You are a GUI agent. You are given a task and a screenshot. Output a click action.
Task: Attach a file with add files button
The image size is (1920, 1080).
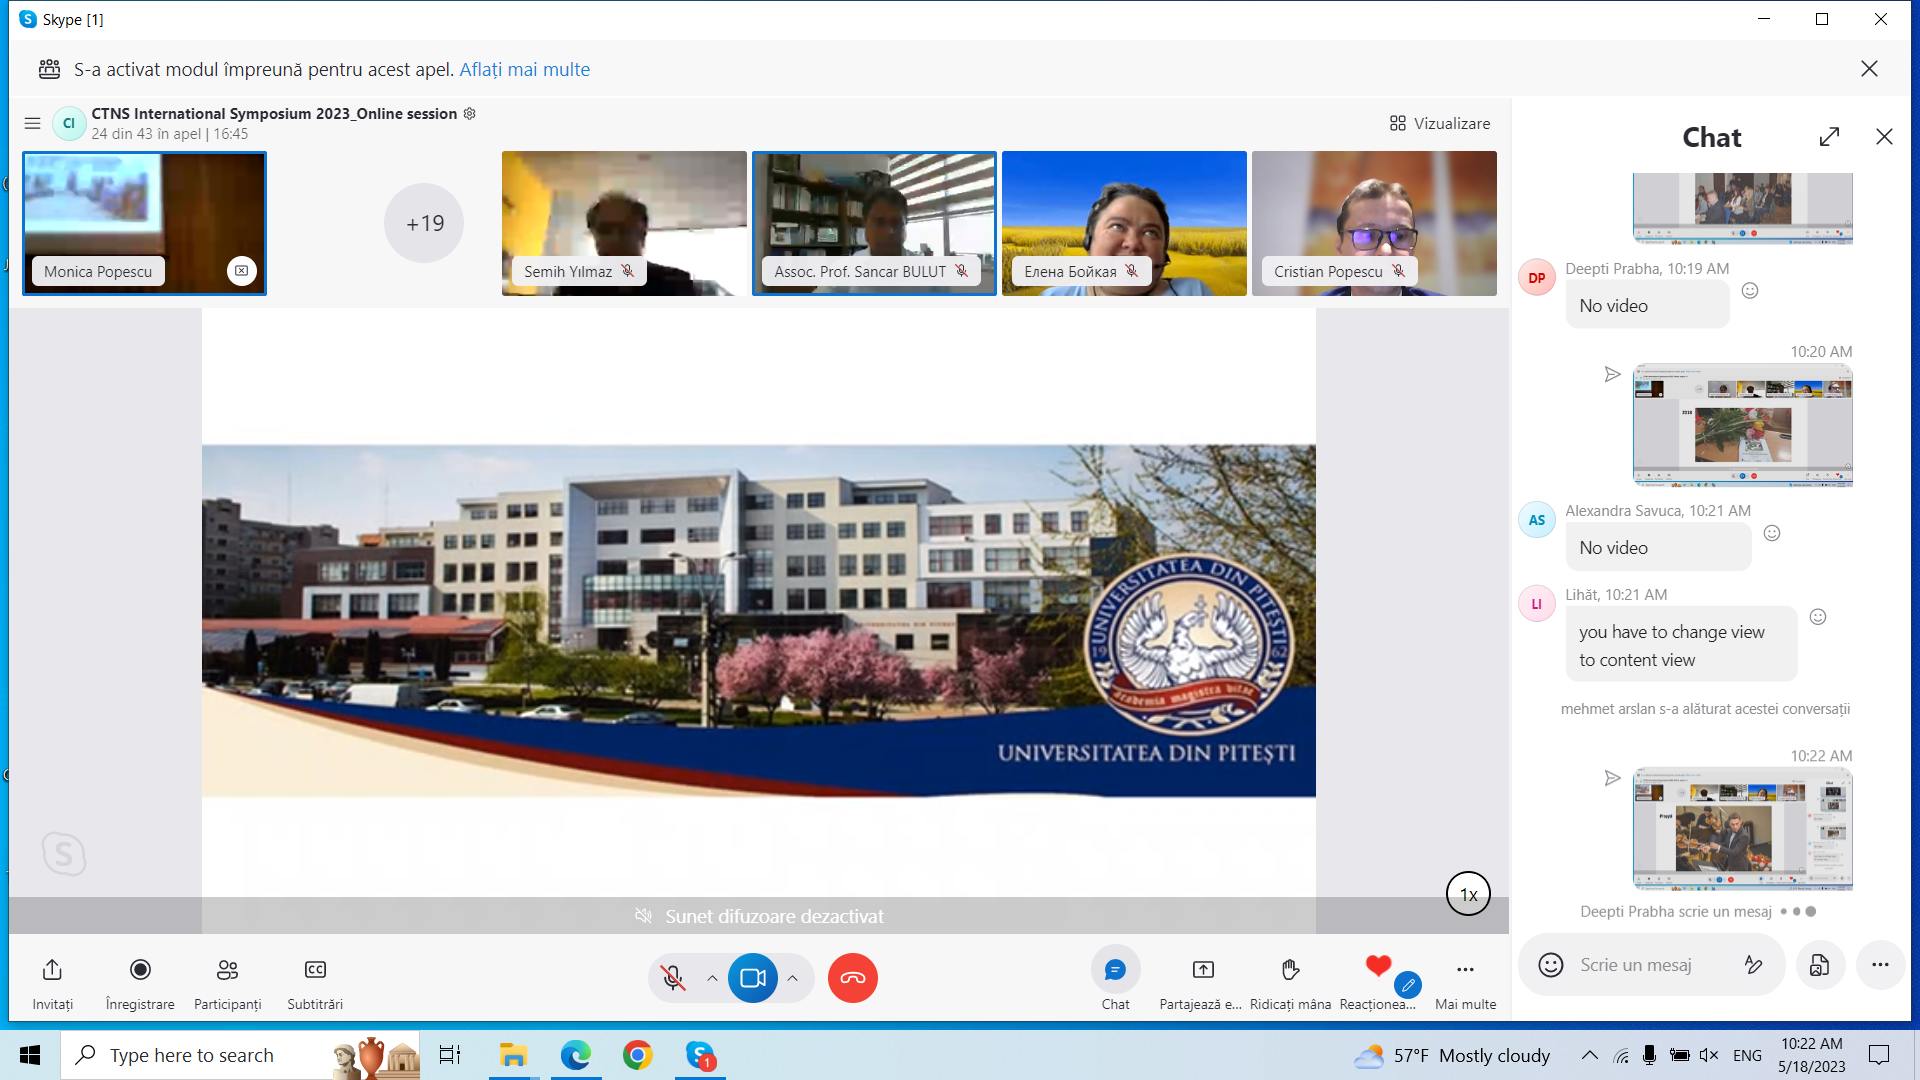1819,965
